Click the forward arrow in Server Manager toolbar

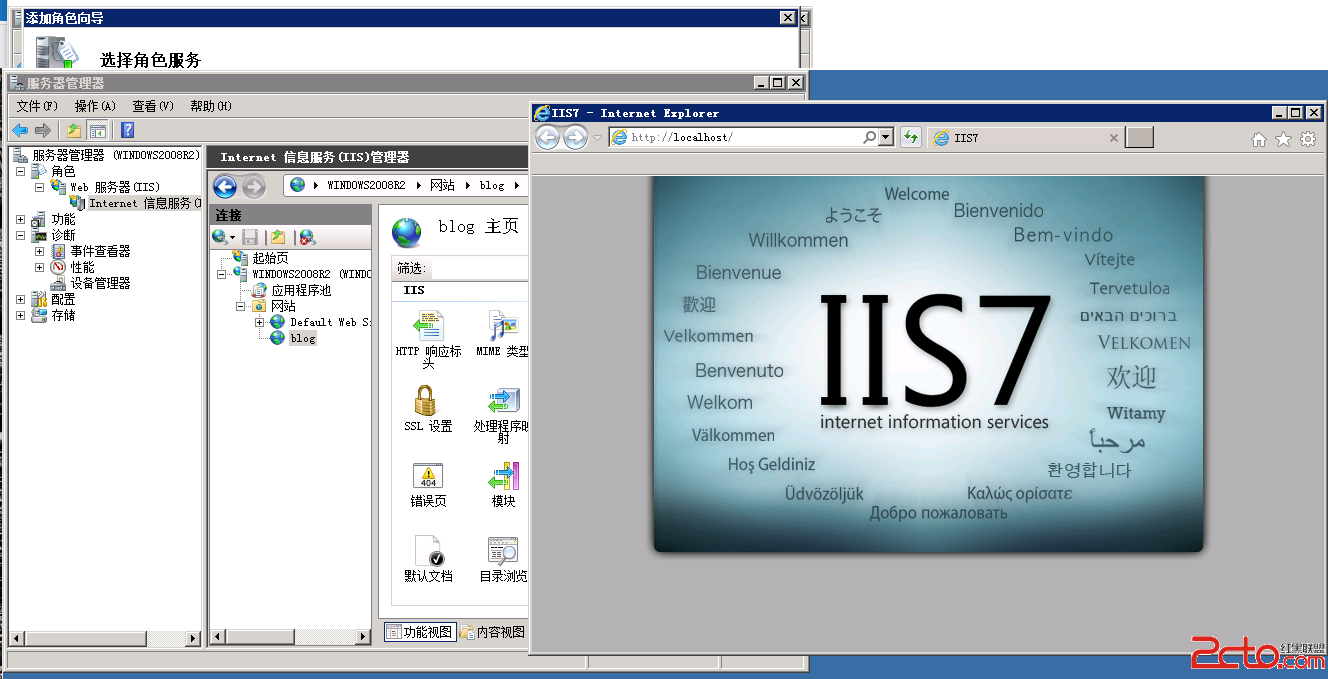[x=42, y=130]
